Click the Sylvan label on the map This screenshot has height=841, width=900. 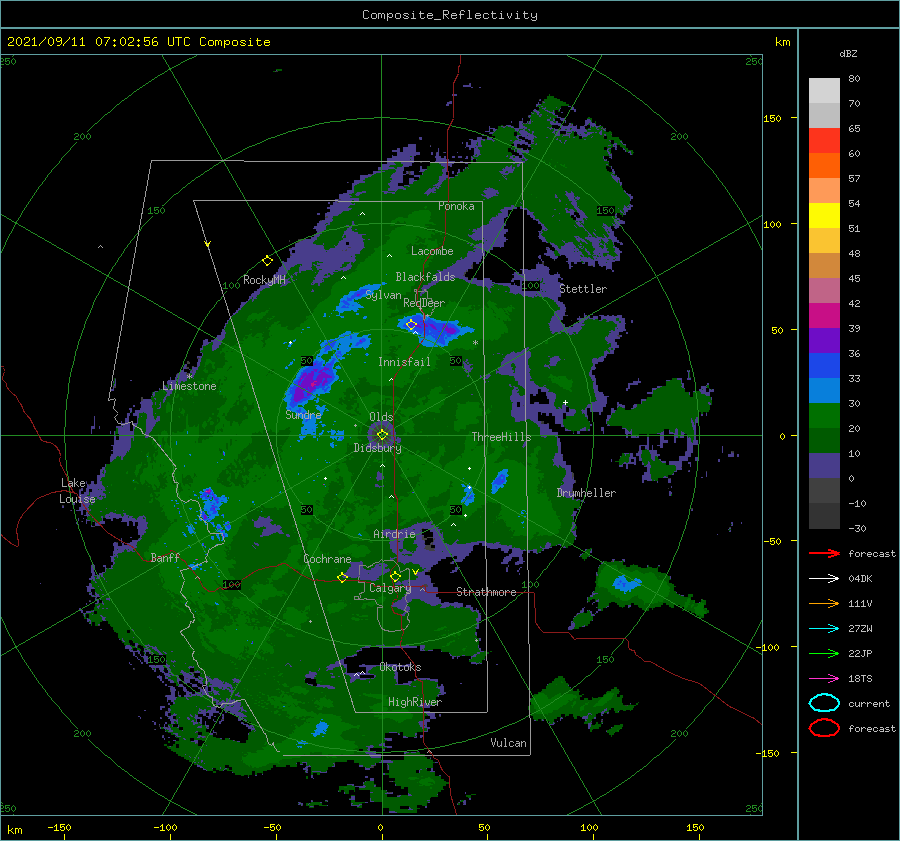383,295
